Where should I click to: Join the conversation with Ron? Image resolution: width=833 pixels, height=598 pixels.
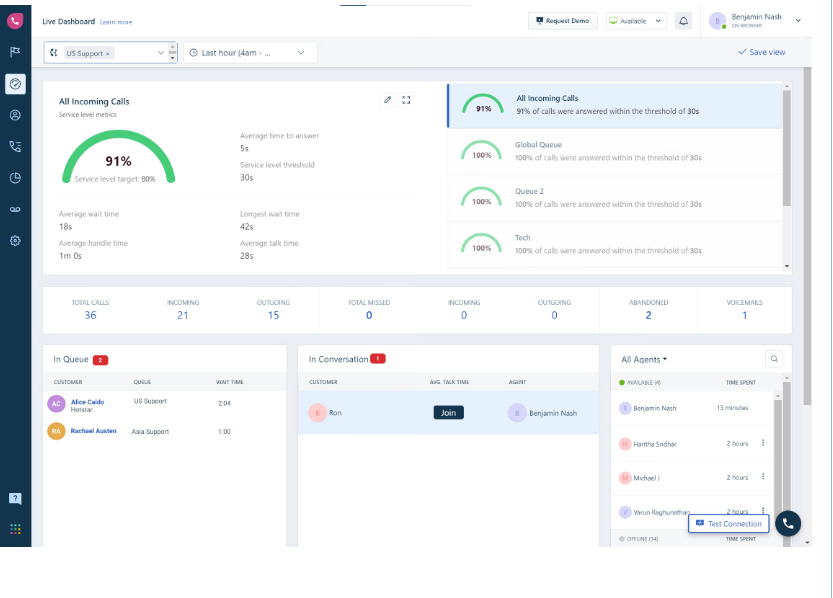pyautogui.click(x=448, y=413)
